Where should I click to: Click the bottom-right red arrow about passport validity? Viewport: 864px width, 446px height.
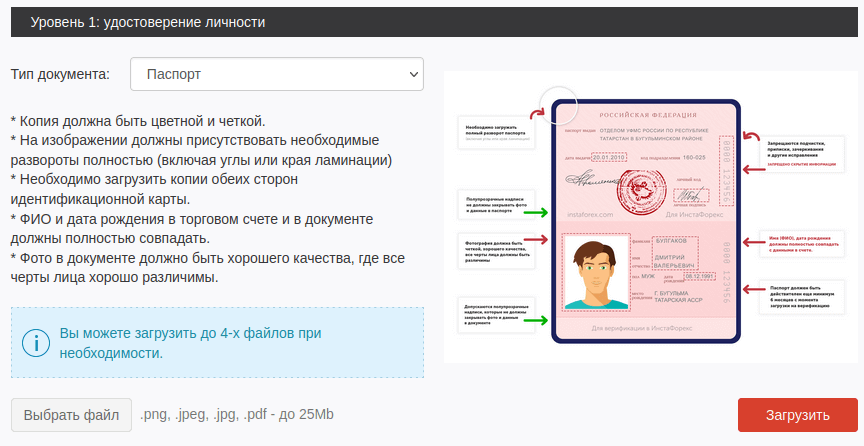(751, 290)
